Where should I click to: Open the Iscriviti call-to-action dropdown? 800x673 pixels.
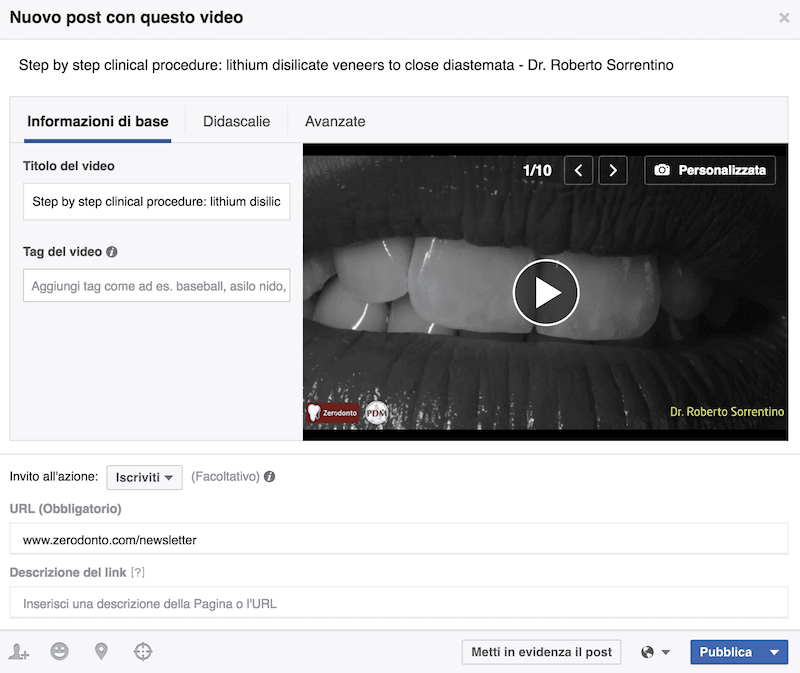pos(144,478)
